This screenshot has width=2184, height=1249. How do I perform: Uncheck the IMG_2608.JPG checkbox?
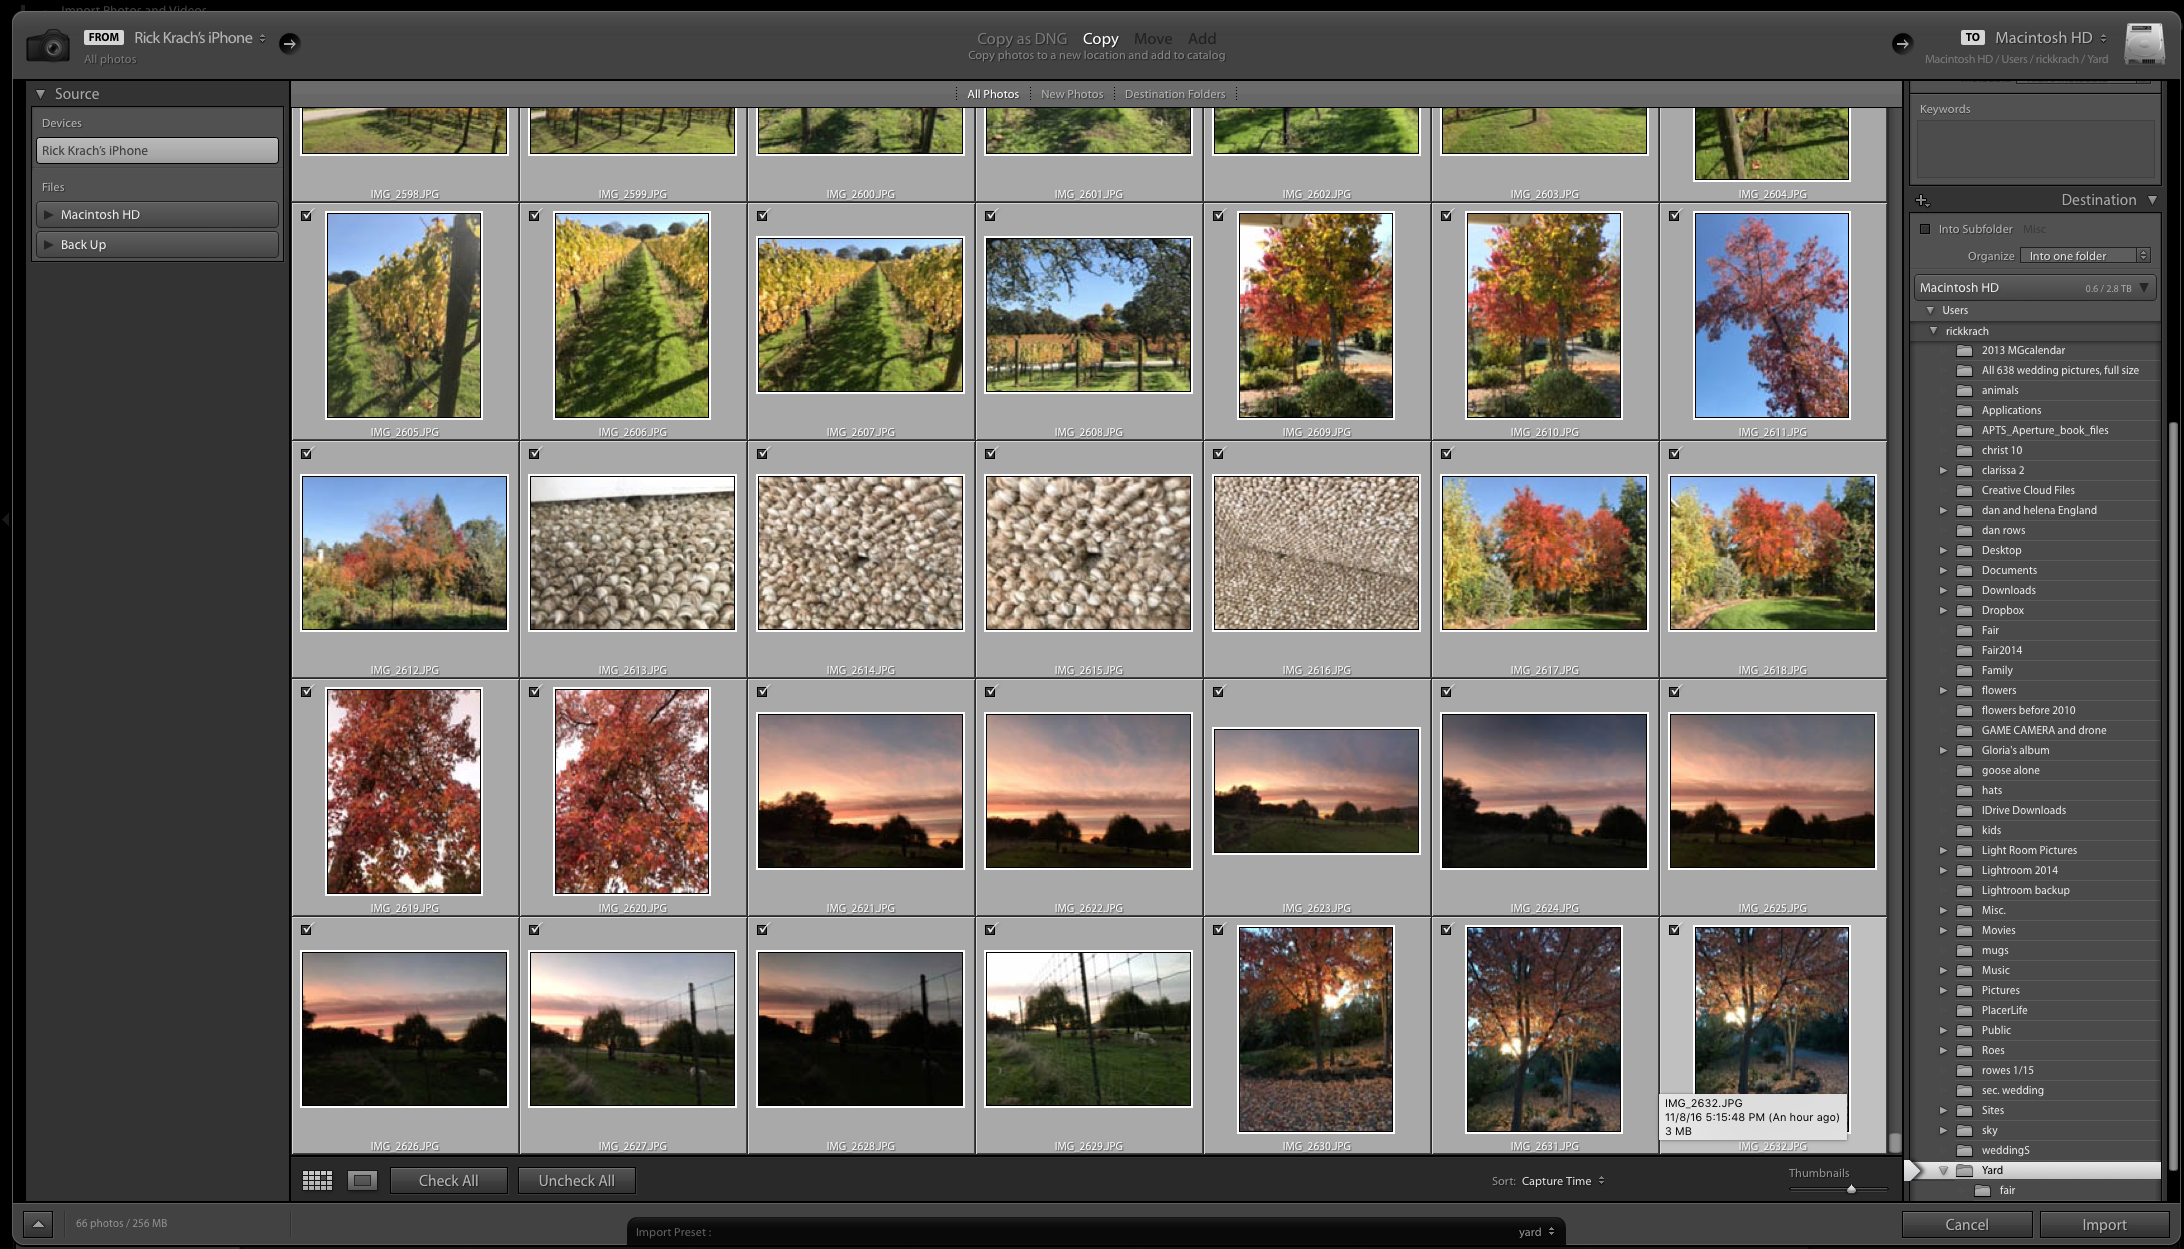click(991, 216)
